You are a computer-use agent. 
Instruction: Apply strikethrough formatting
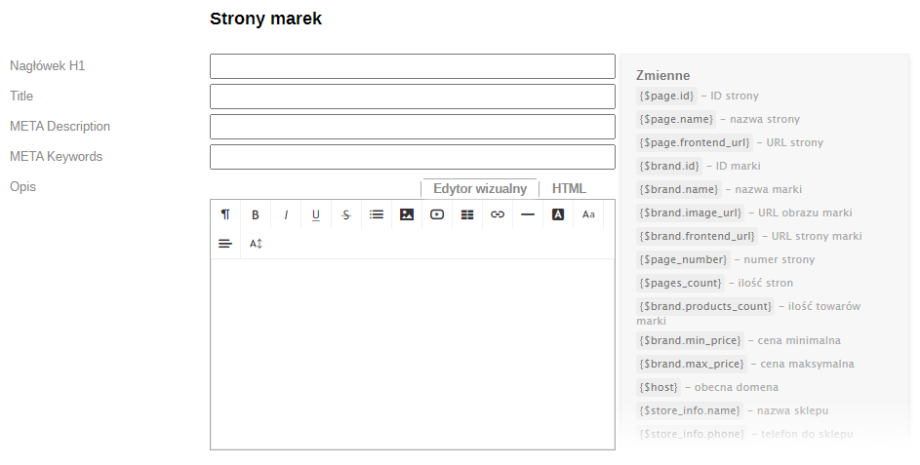346,215
